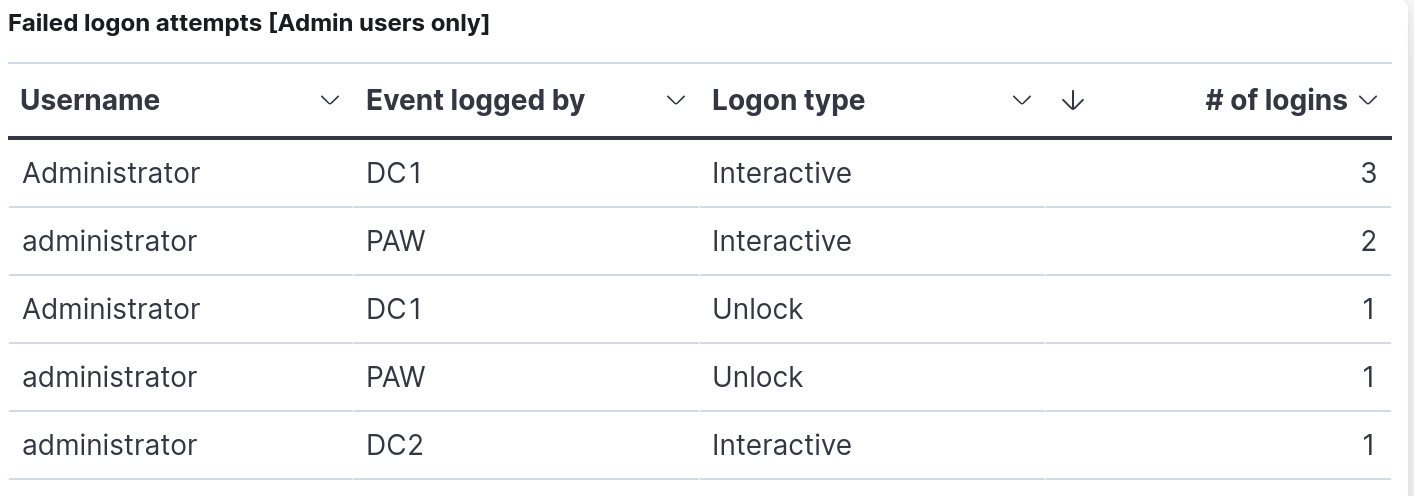Image resolution: width=1414 pixels, height=496 pixels.
Task: Click the Username column header
Action: pyautogui.click(x=90, y=100)
